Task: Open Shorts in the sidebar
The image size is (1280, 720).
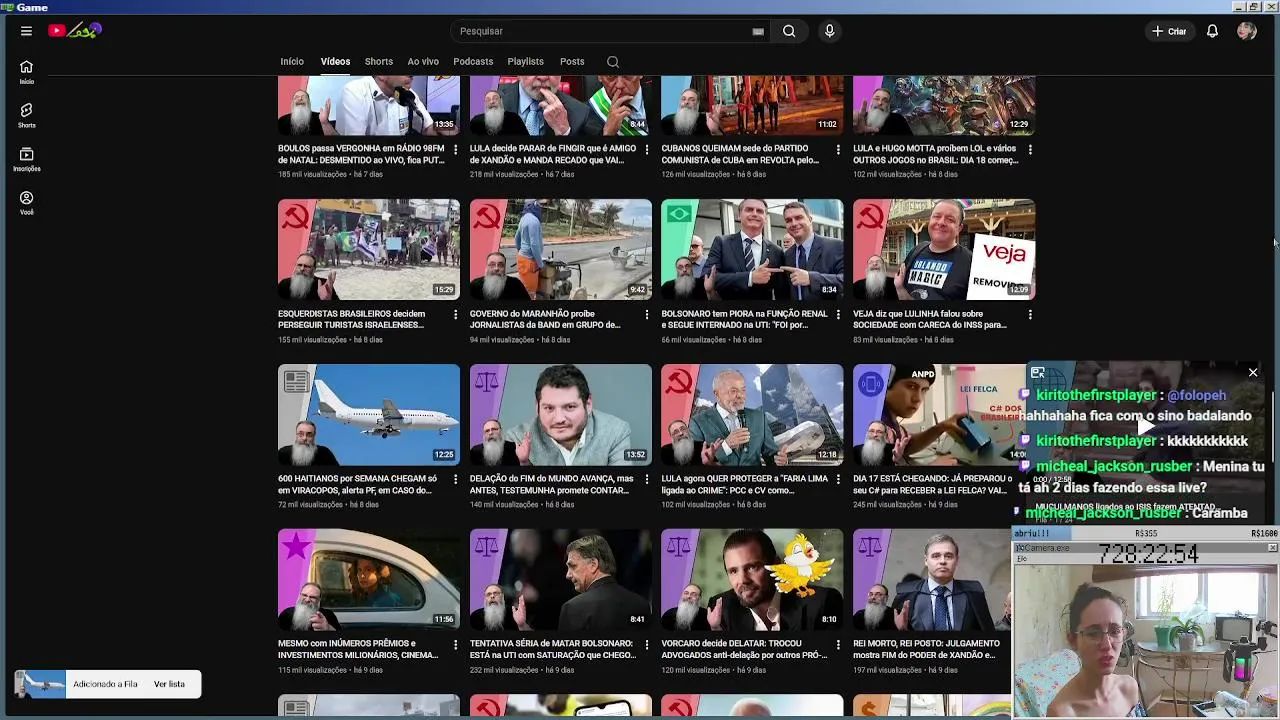Action: [x=26, y=116]
